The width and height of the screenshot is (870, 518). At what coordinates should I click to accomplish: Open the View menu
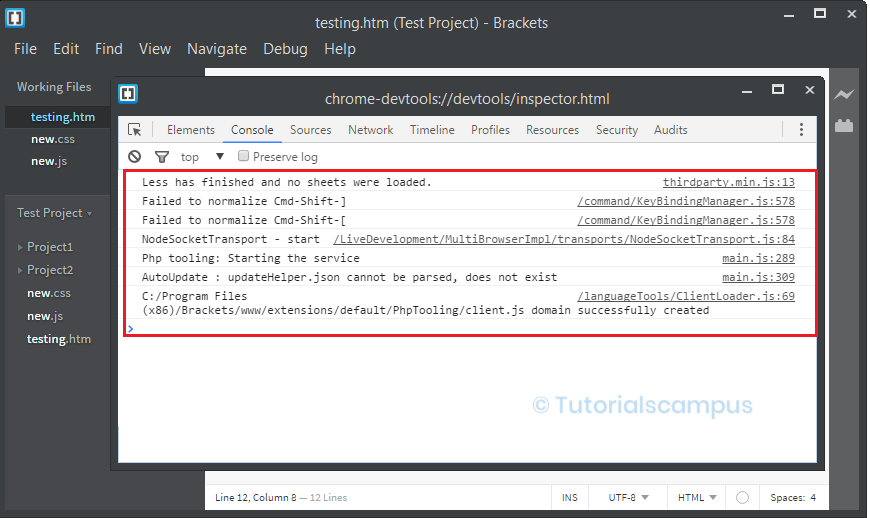(x=155, y=49)
